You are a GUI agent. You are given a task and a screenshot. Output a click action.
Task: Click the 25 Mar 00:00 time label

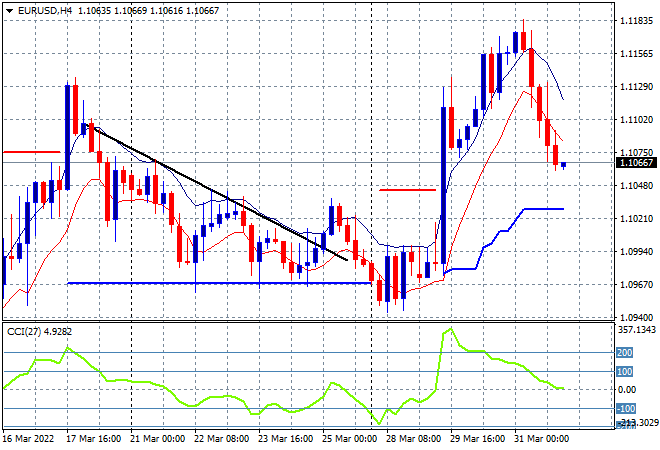click(x=349, y=439)
